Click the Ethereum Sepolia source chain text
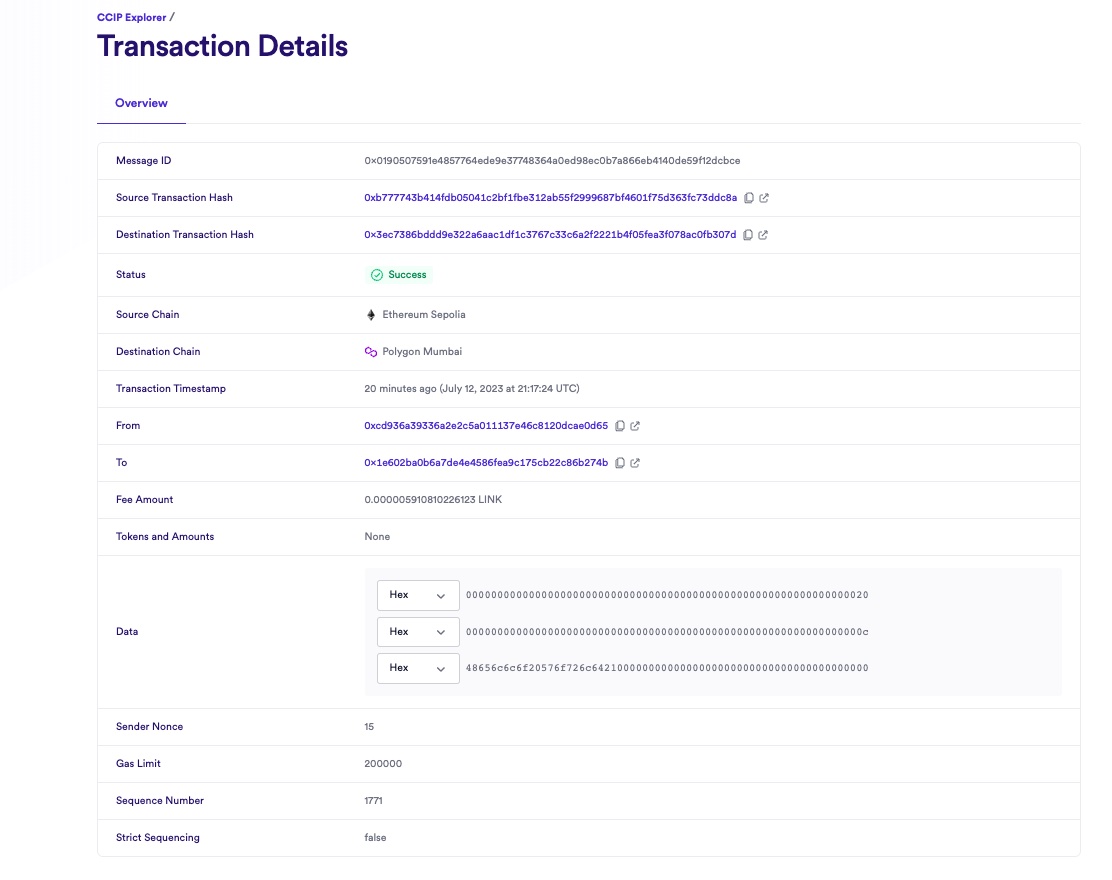 click(423, 315)
